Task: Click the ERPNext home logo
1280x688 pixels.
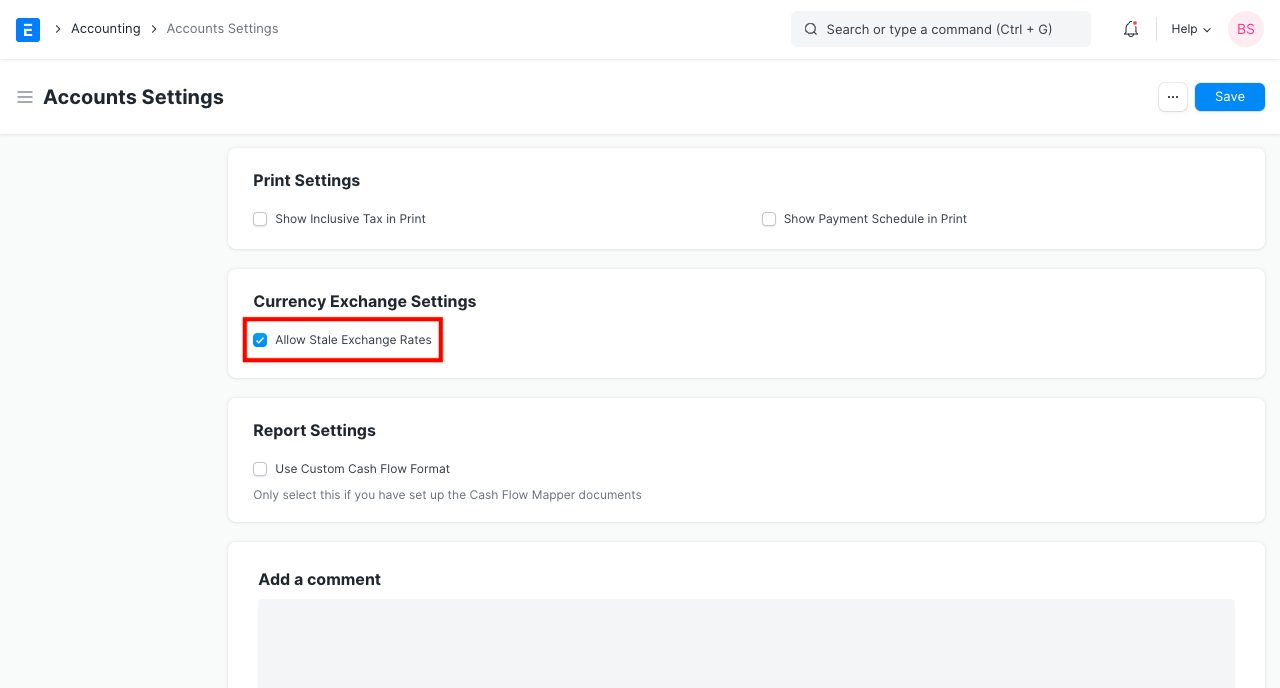Action: tap(28, 29)
